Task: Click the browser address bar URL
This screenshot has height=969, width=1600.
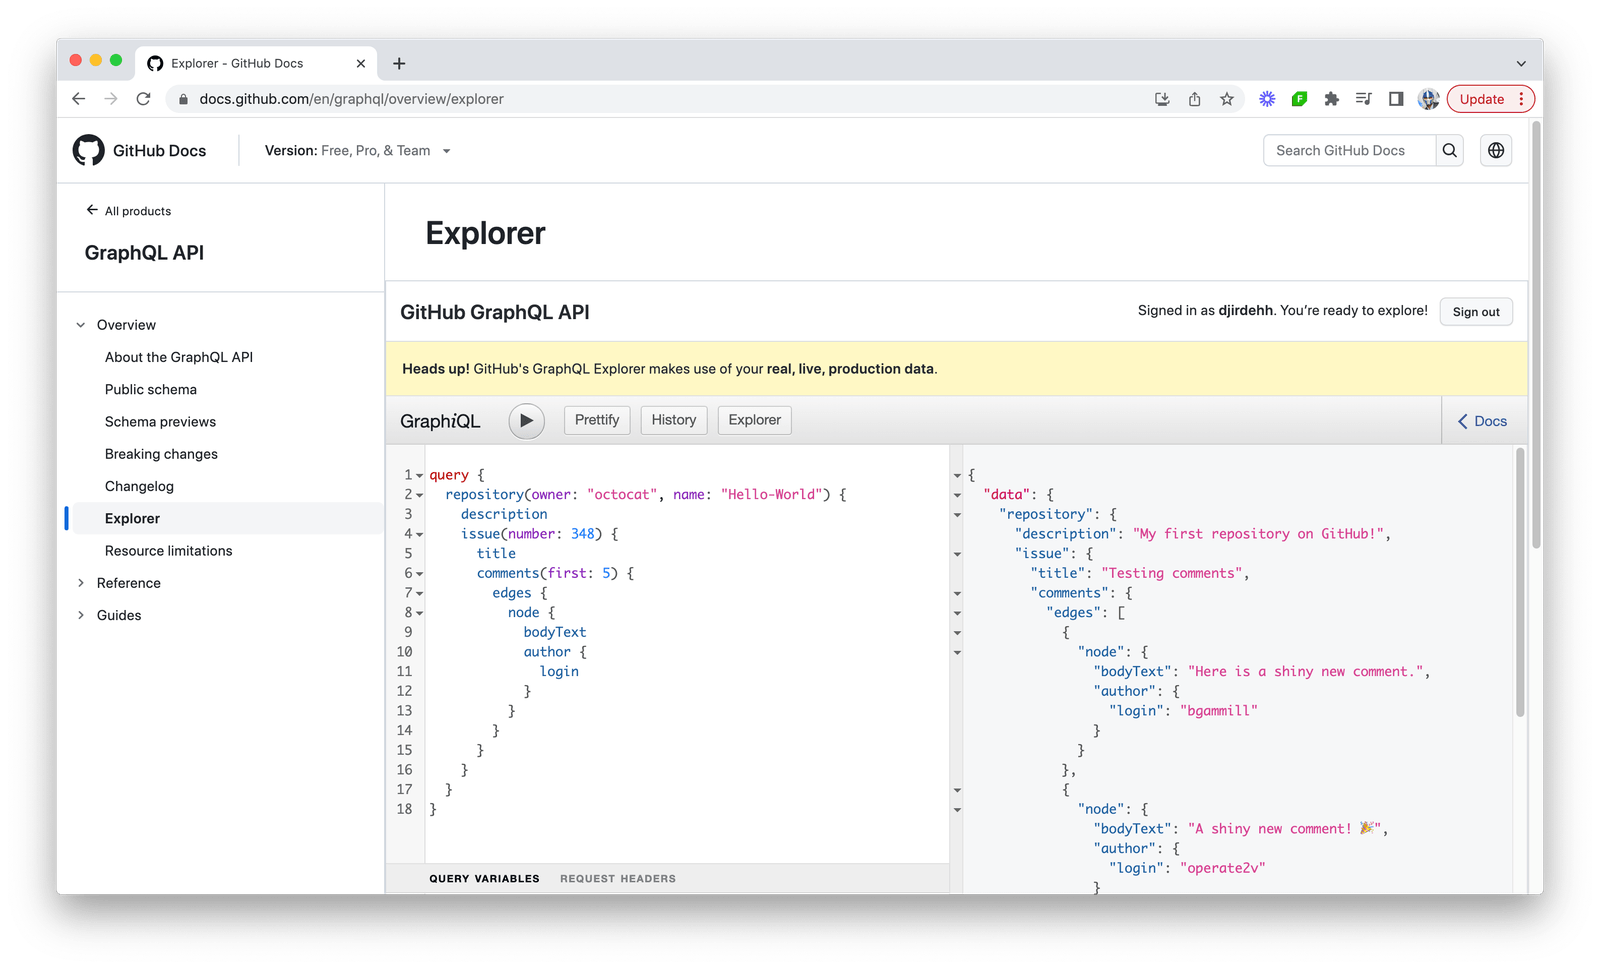Action: pos(351,99)
